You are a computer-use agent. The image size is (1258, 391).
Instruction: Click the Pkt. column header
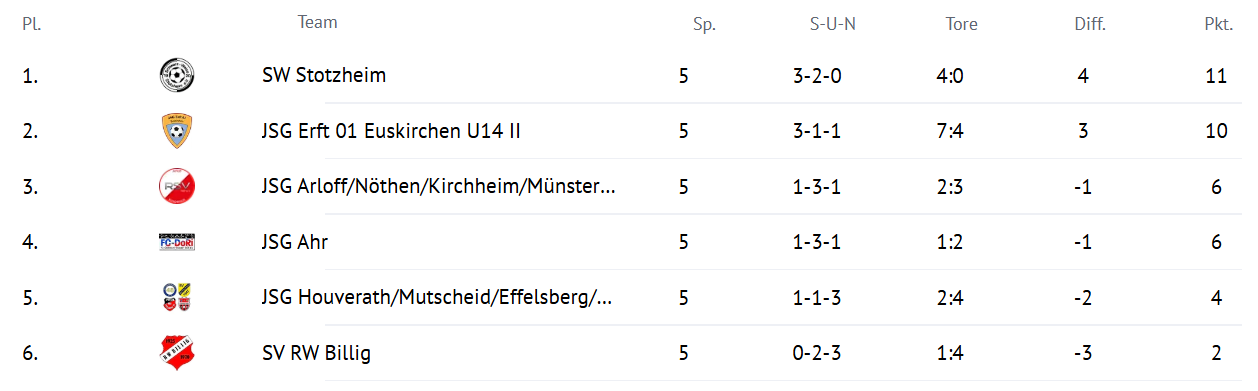[x=1218, y=25]
